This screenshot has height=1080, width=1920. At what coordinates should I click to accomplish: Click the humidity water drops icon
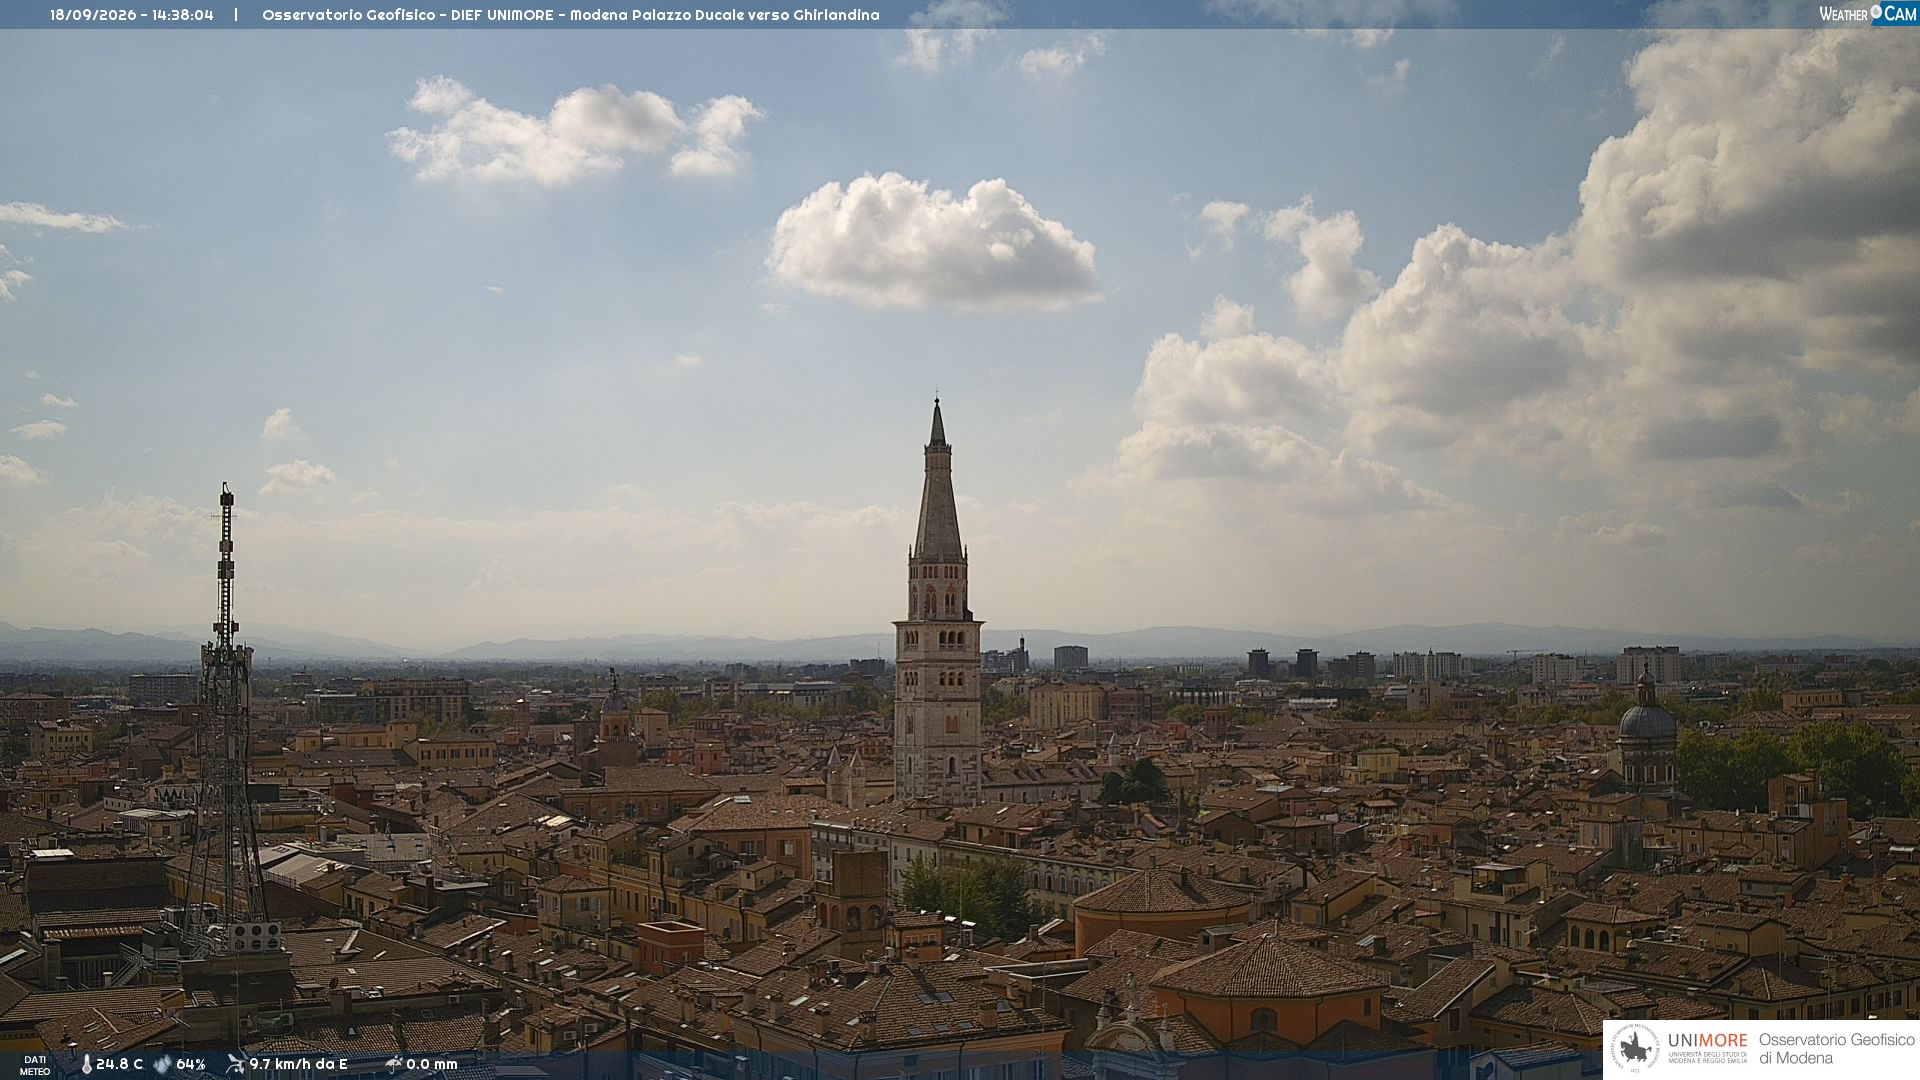162,1064
